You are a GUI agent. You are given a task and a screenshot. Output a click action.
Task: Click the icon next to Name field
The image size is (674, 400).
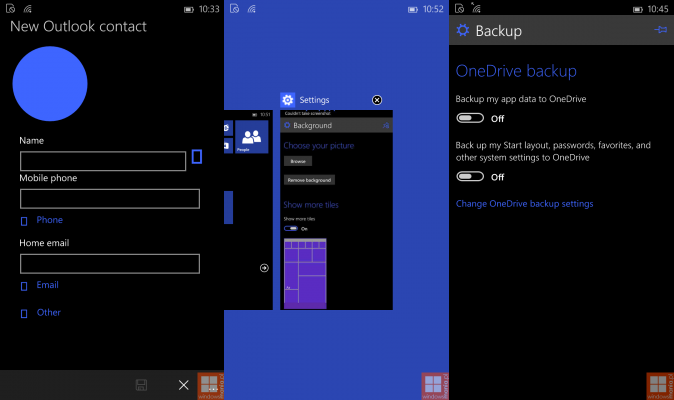pos(197,156)
